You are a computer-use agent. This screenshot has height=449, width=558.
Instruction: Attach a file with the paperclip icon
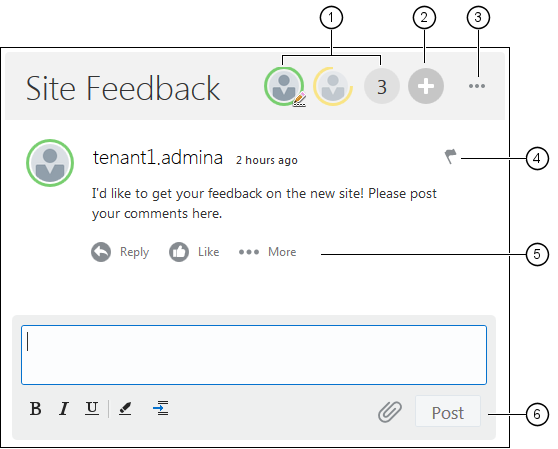[x=390, y=412]
